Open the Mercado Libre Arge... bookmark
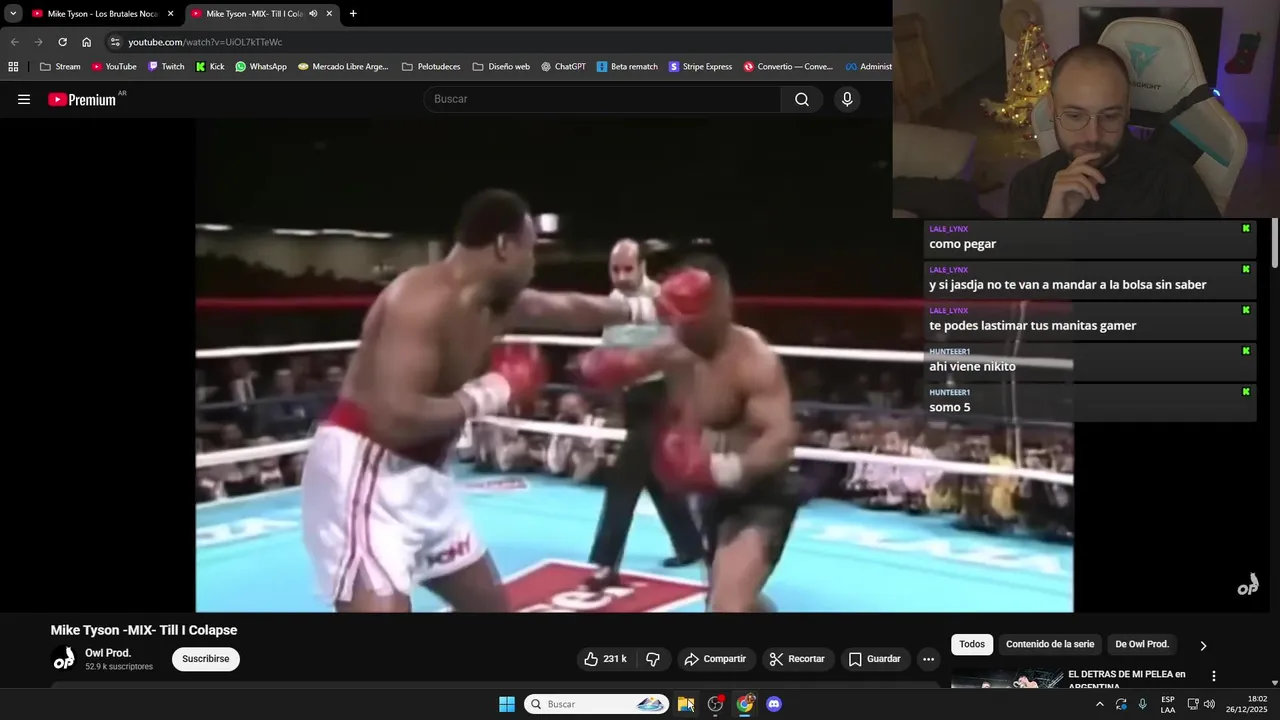The width and height of the screenshot is (1280, 720). click(343, 67)
